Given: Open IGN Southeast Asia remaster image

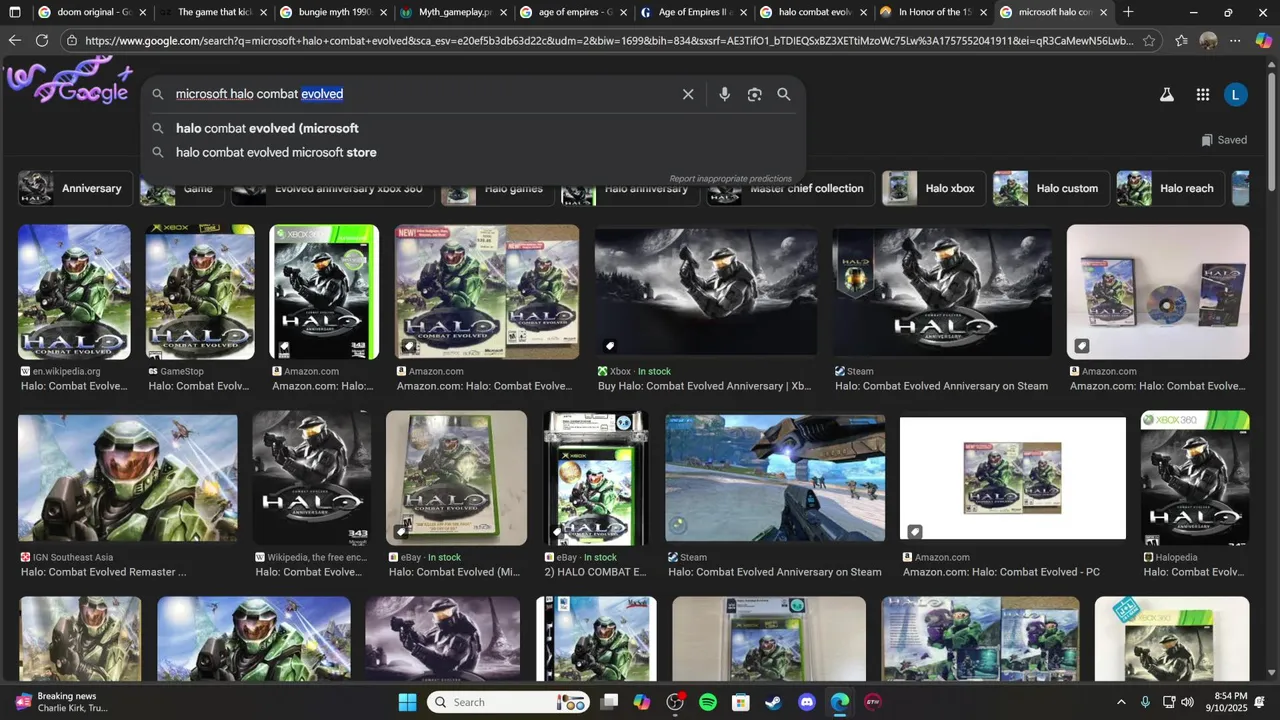Looking at the screenshot, I should [128, 478].
